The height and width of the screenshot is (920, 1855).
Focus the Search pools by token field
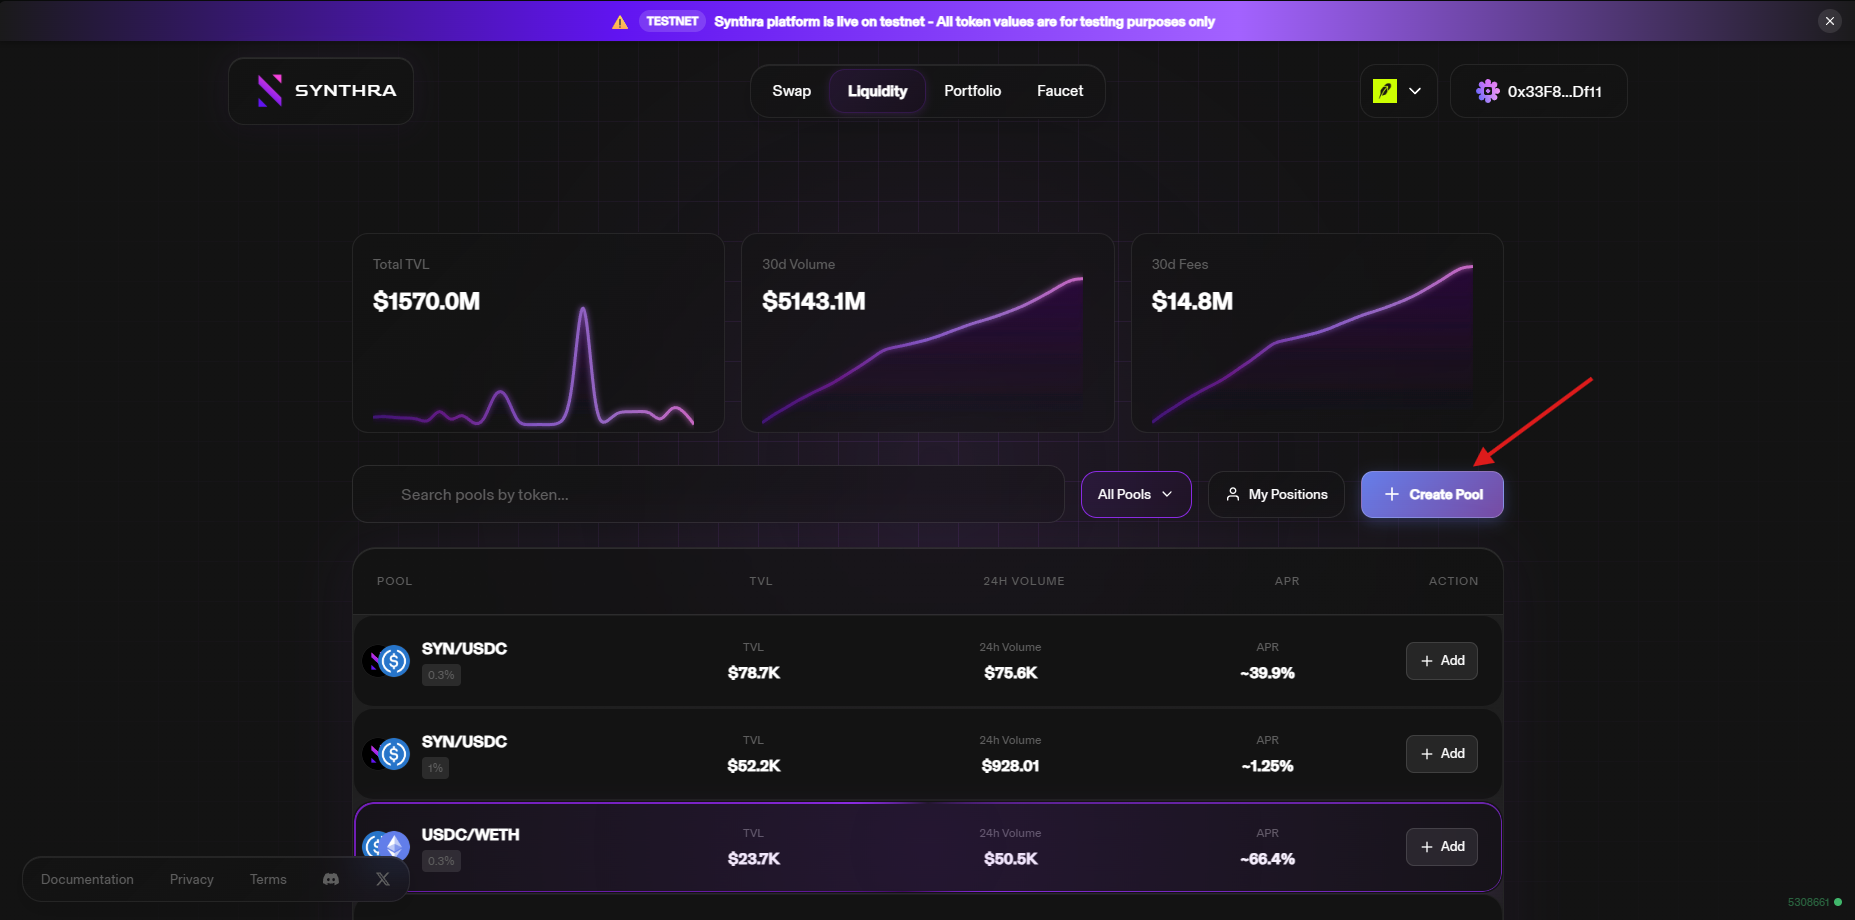point(708,494)
